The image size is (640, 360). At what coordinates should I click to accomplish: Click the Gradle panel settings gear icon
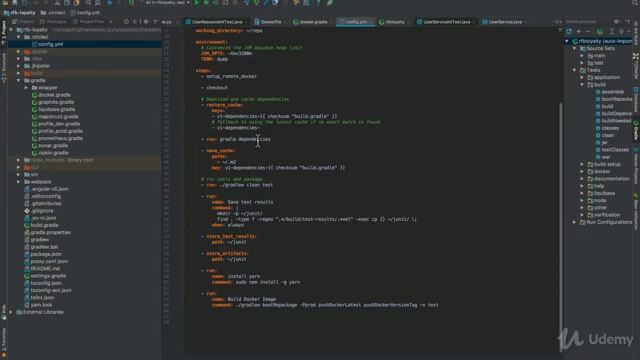[616, 22]
